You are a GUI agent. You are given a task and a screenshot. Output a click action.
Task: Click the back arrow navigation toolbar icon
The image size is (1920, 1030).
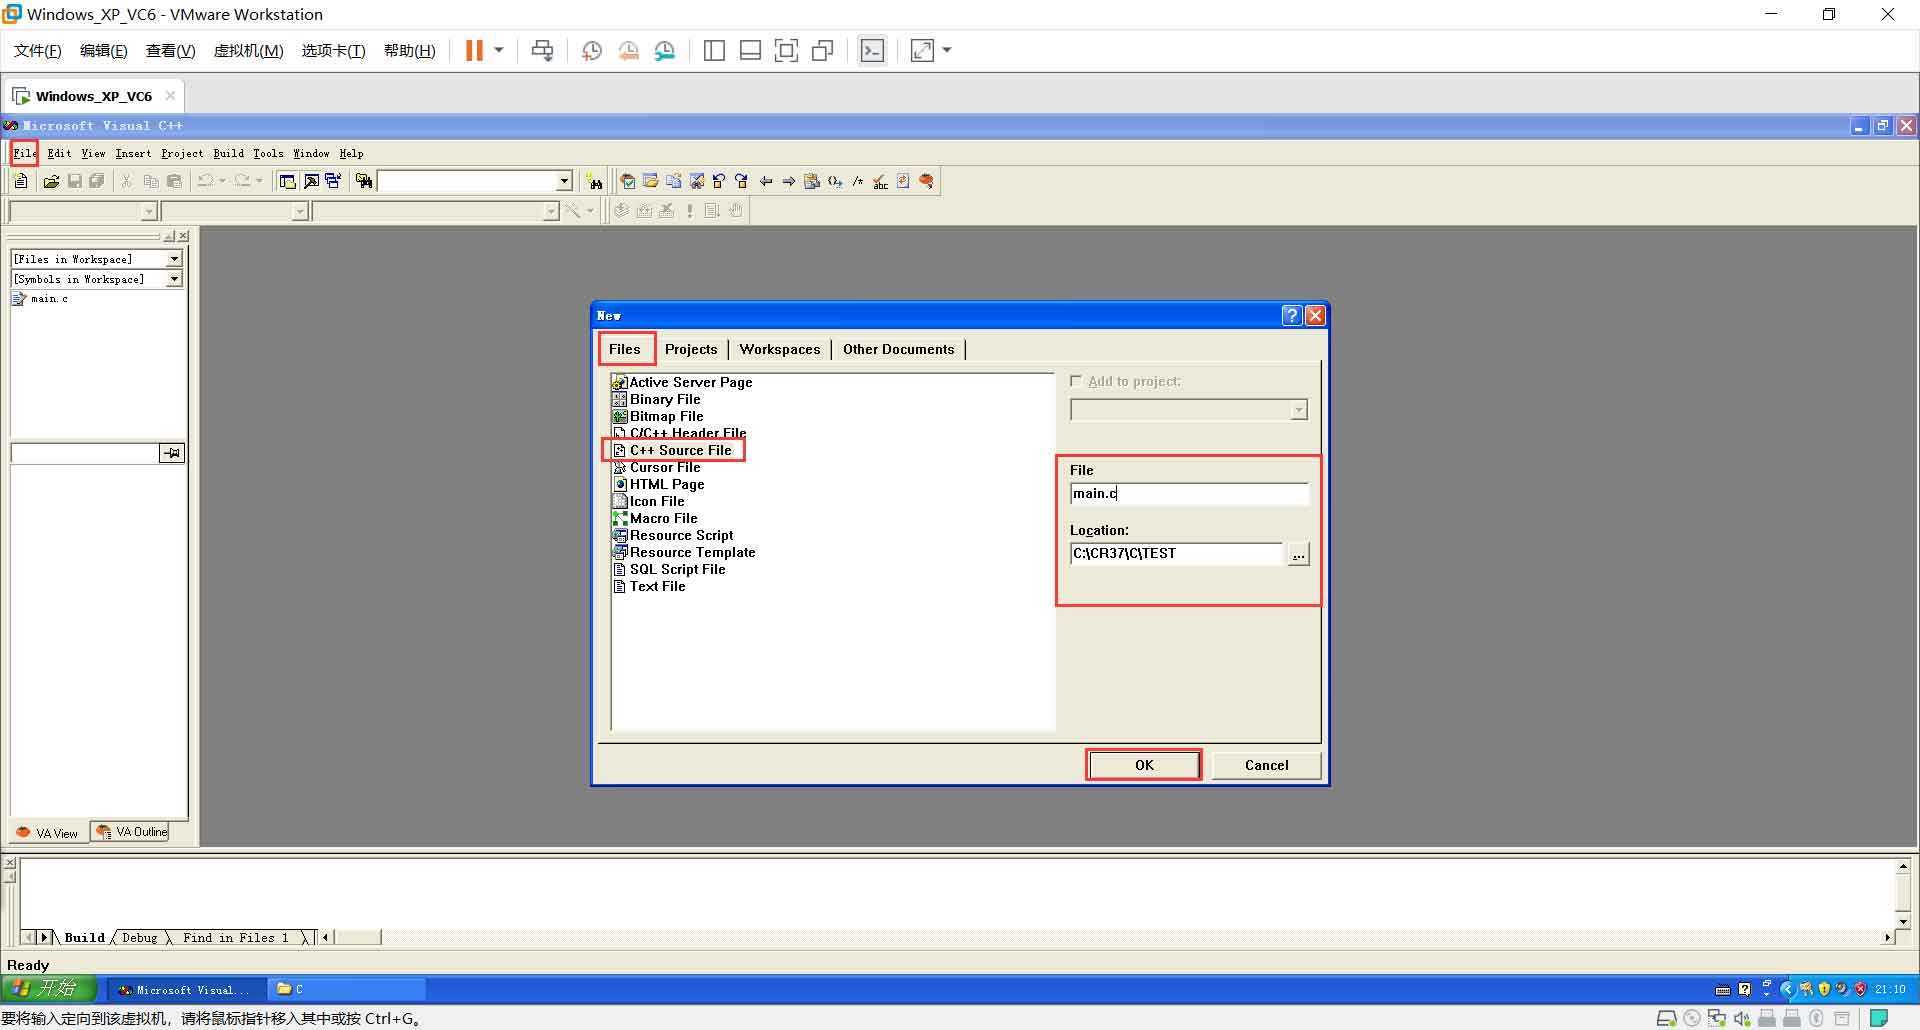pyautogui.click(x=766, y=181)
